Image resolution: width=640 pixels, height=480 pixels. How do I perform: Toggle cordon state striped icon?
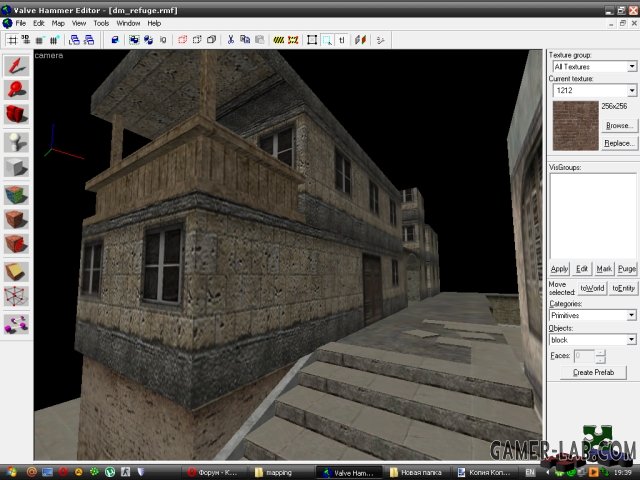[279, 40]
